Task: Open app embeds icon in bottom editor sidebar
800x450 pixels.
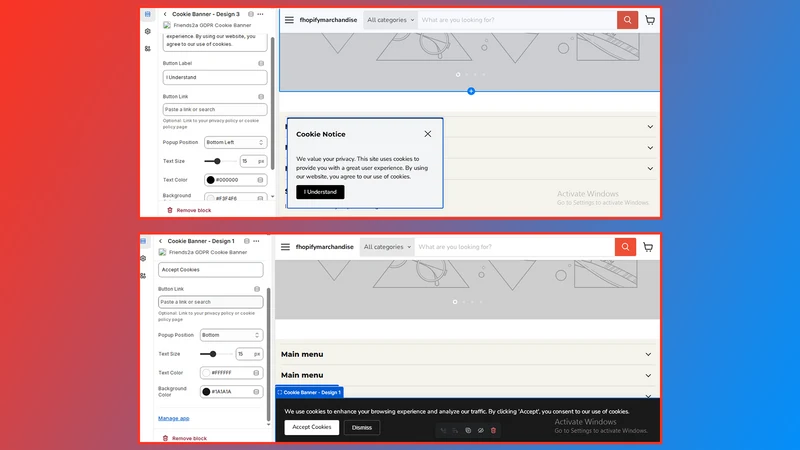Action: coord(143,276)
